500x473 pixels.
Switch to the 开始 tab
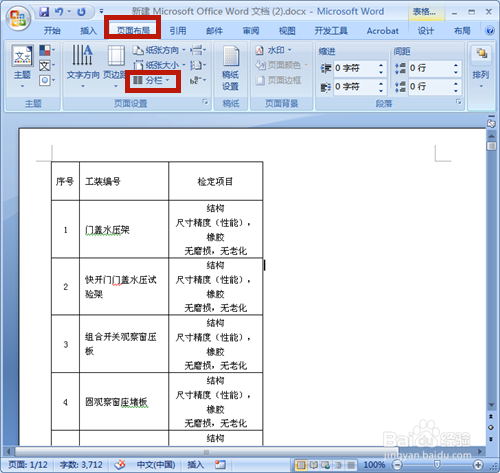(52, 31)
